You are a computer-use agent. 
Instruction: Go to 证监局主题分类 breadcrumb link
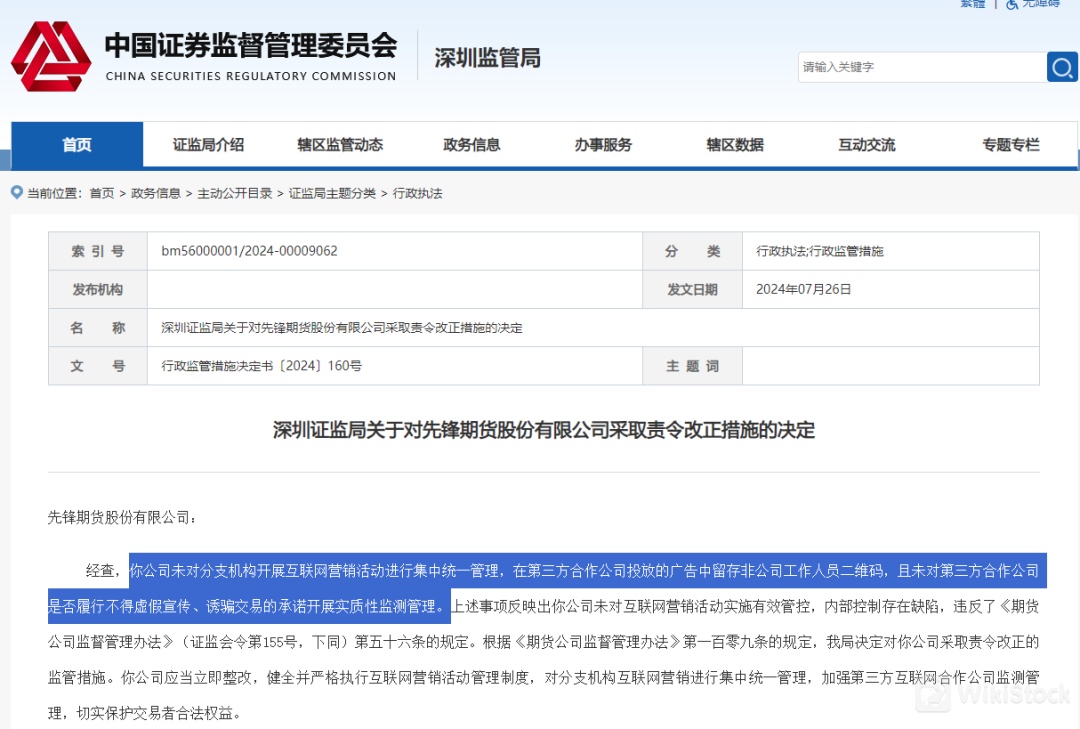pyautogui.click(x=332, y=194)
